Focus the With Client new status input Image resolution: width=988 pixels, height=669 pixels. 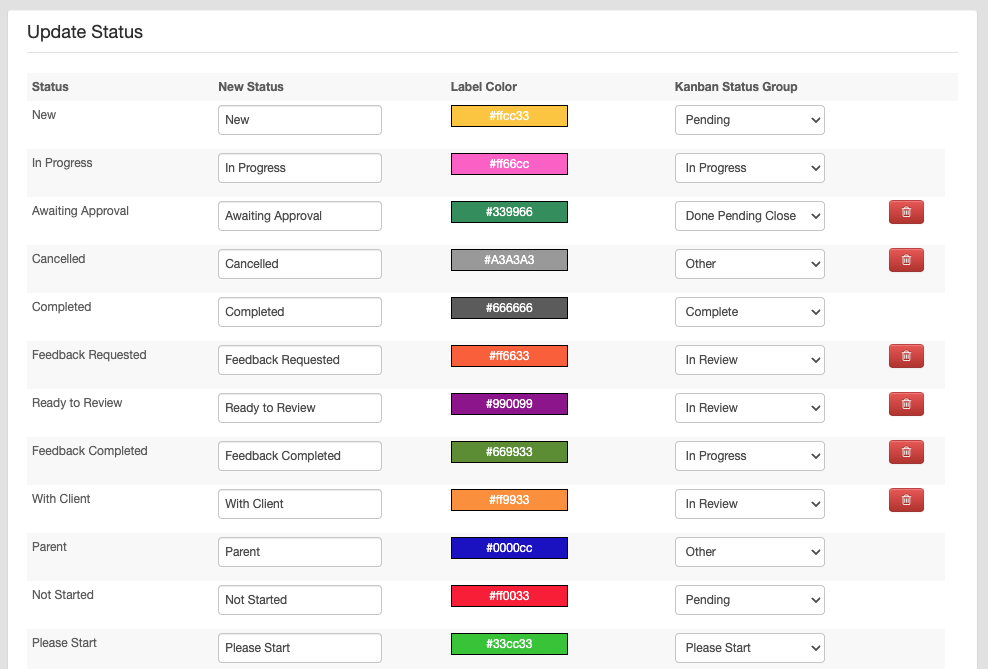[300, 504]
